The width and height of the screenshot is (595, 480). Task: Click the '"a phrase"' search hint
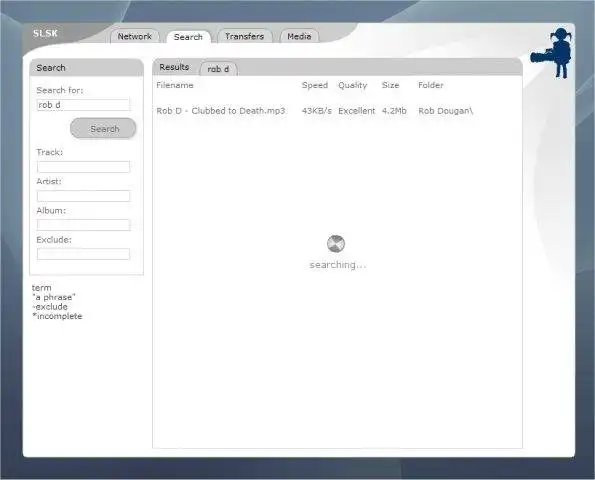coord(54,297)
